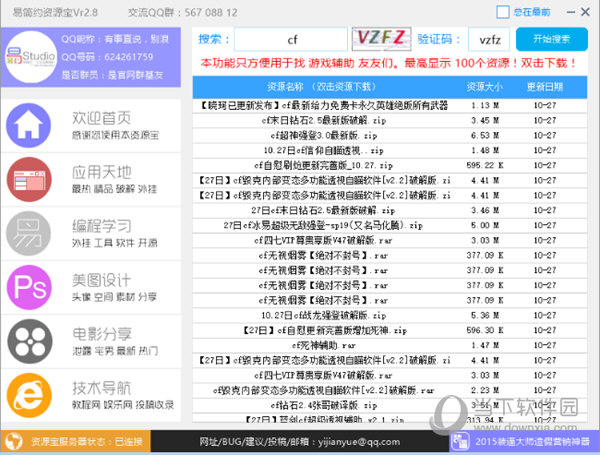
Task: Click the yijianyue@qq.com contact text
Action: tap(359, 442)
